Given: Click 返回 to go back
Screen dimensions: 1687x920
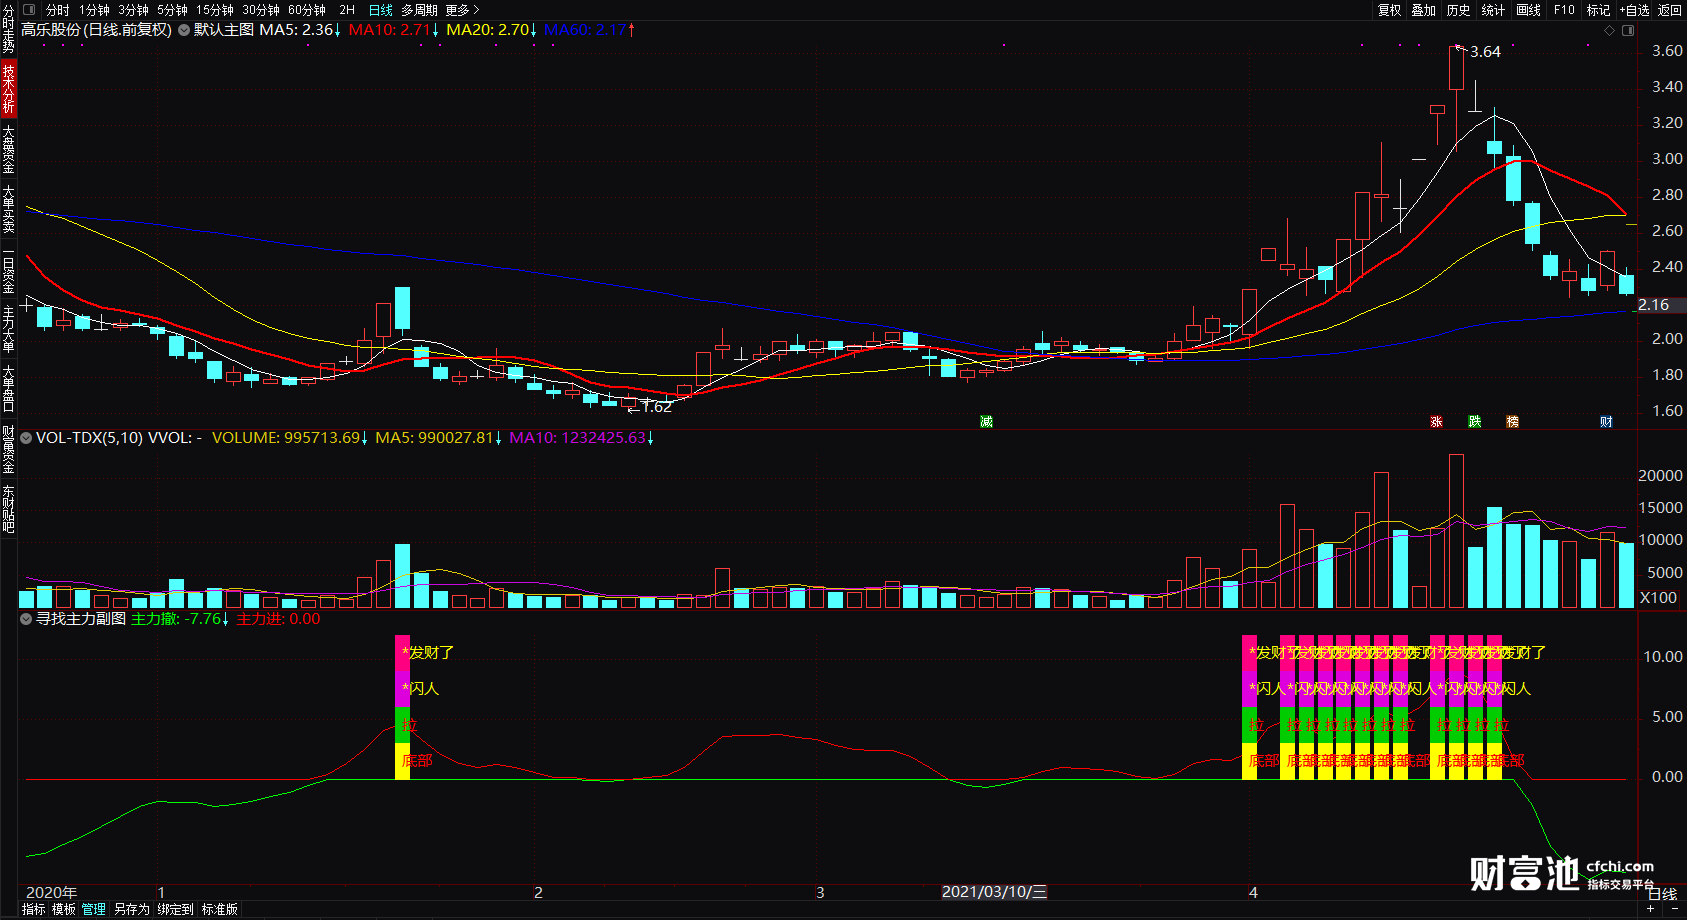Looking at the screenshot, I should (x=1670, y=9).
